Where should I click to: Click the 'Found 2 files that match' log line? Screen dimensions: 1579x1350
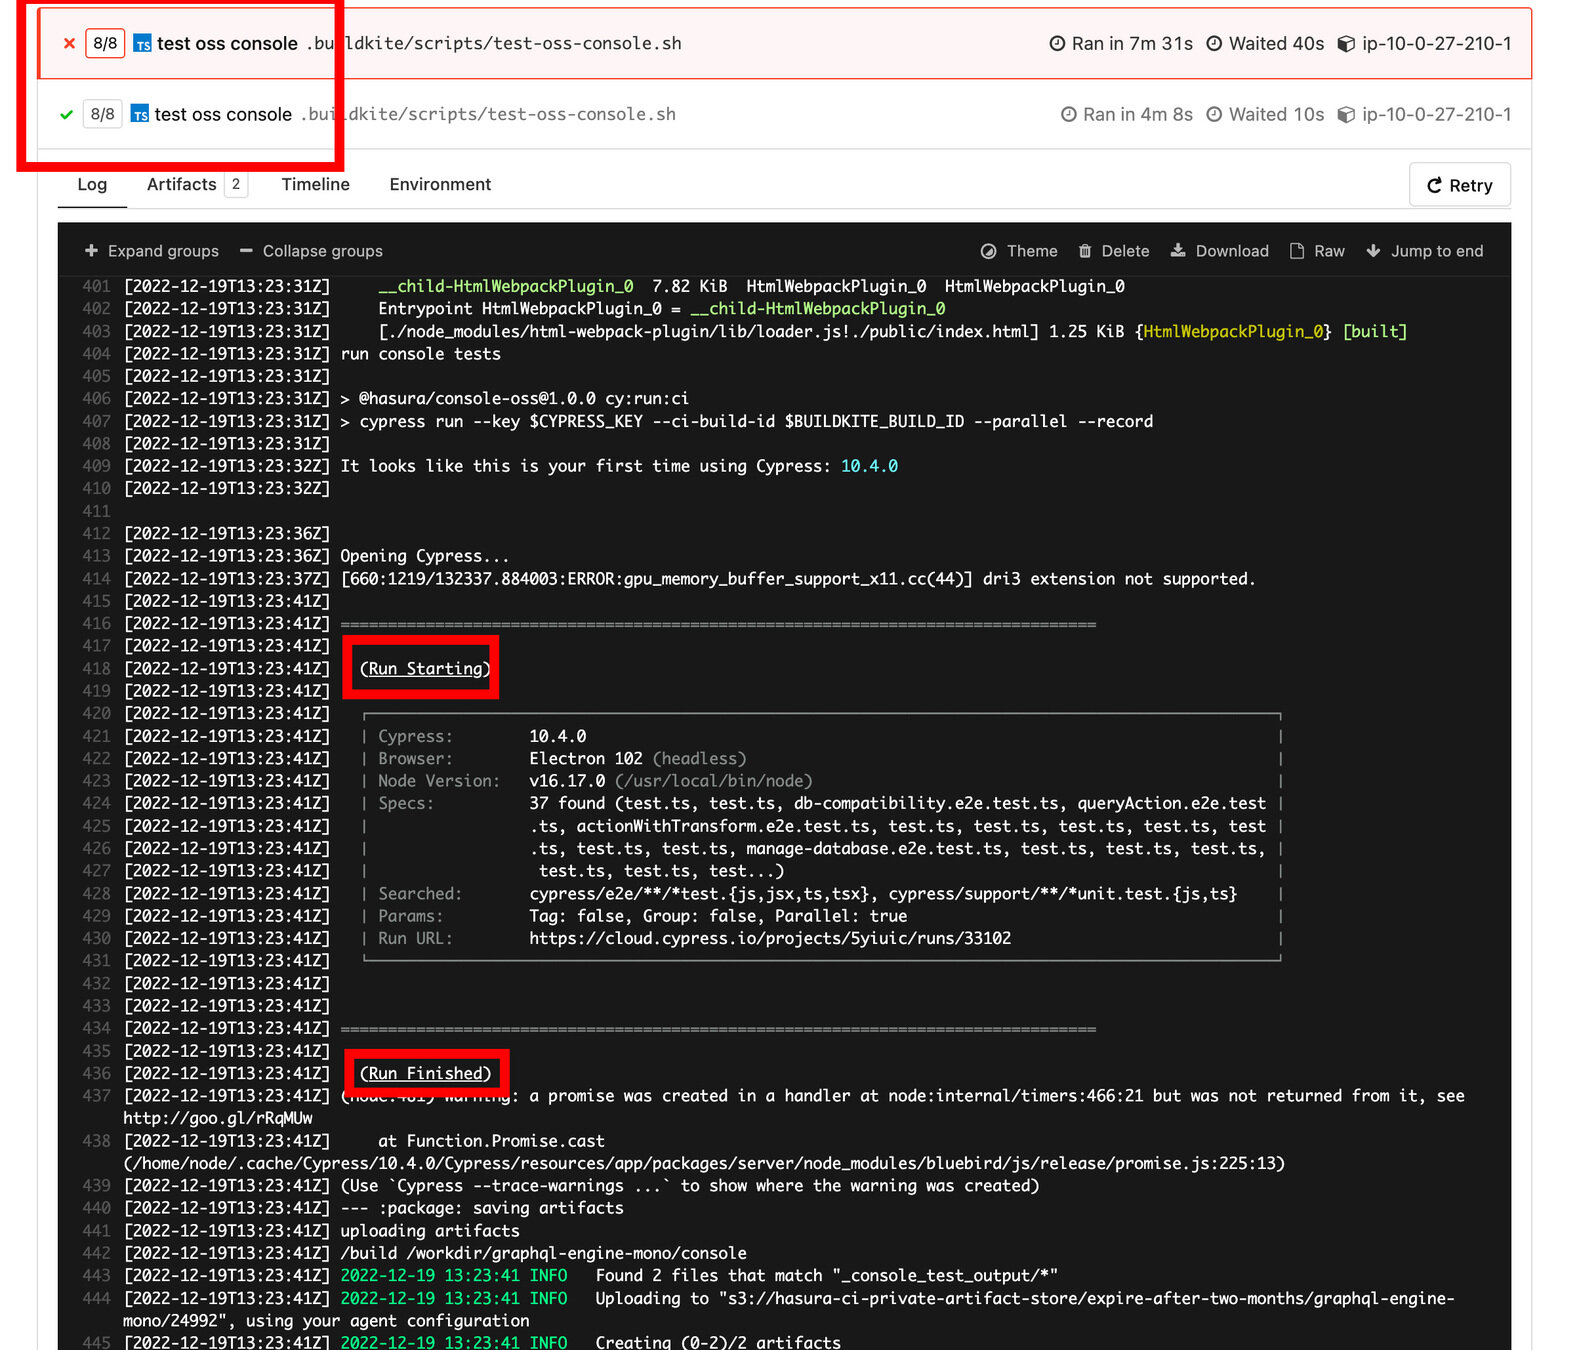826,1276
